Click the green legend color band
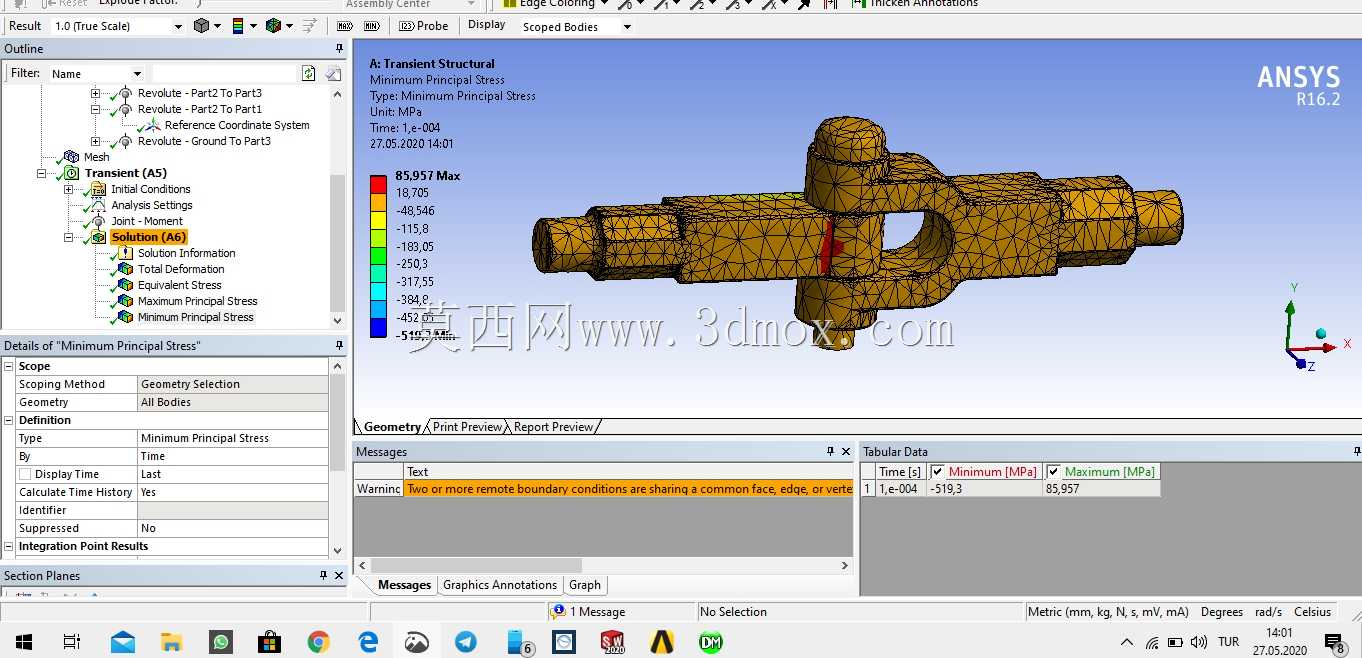This screenshot has height=658, width=1362. [x=378, y=257]
